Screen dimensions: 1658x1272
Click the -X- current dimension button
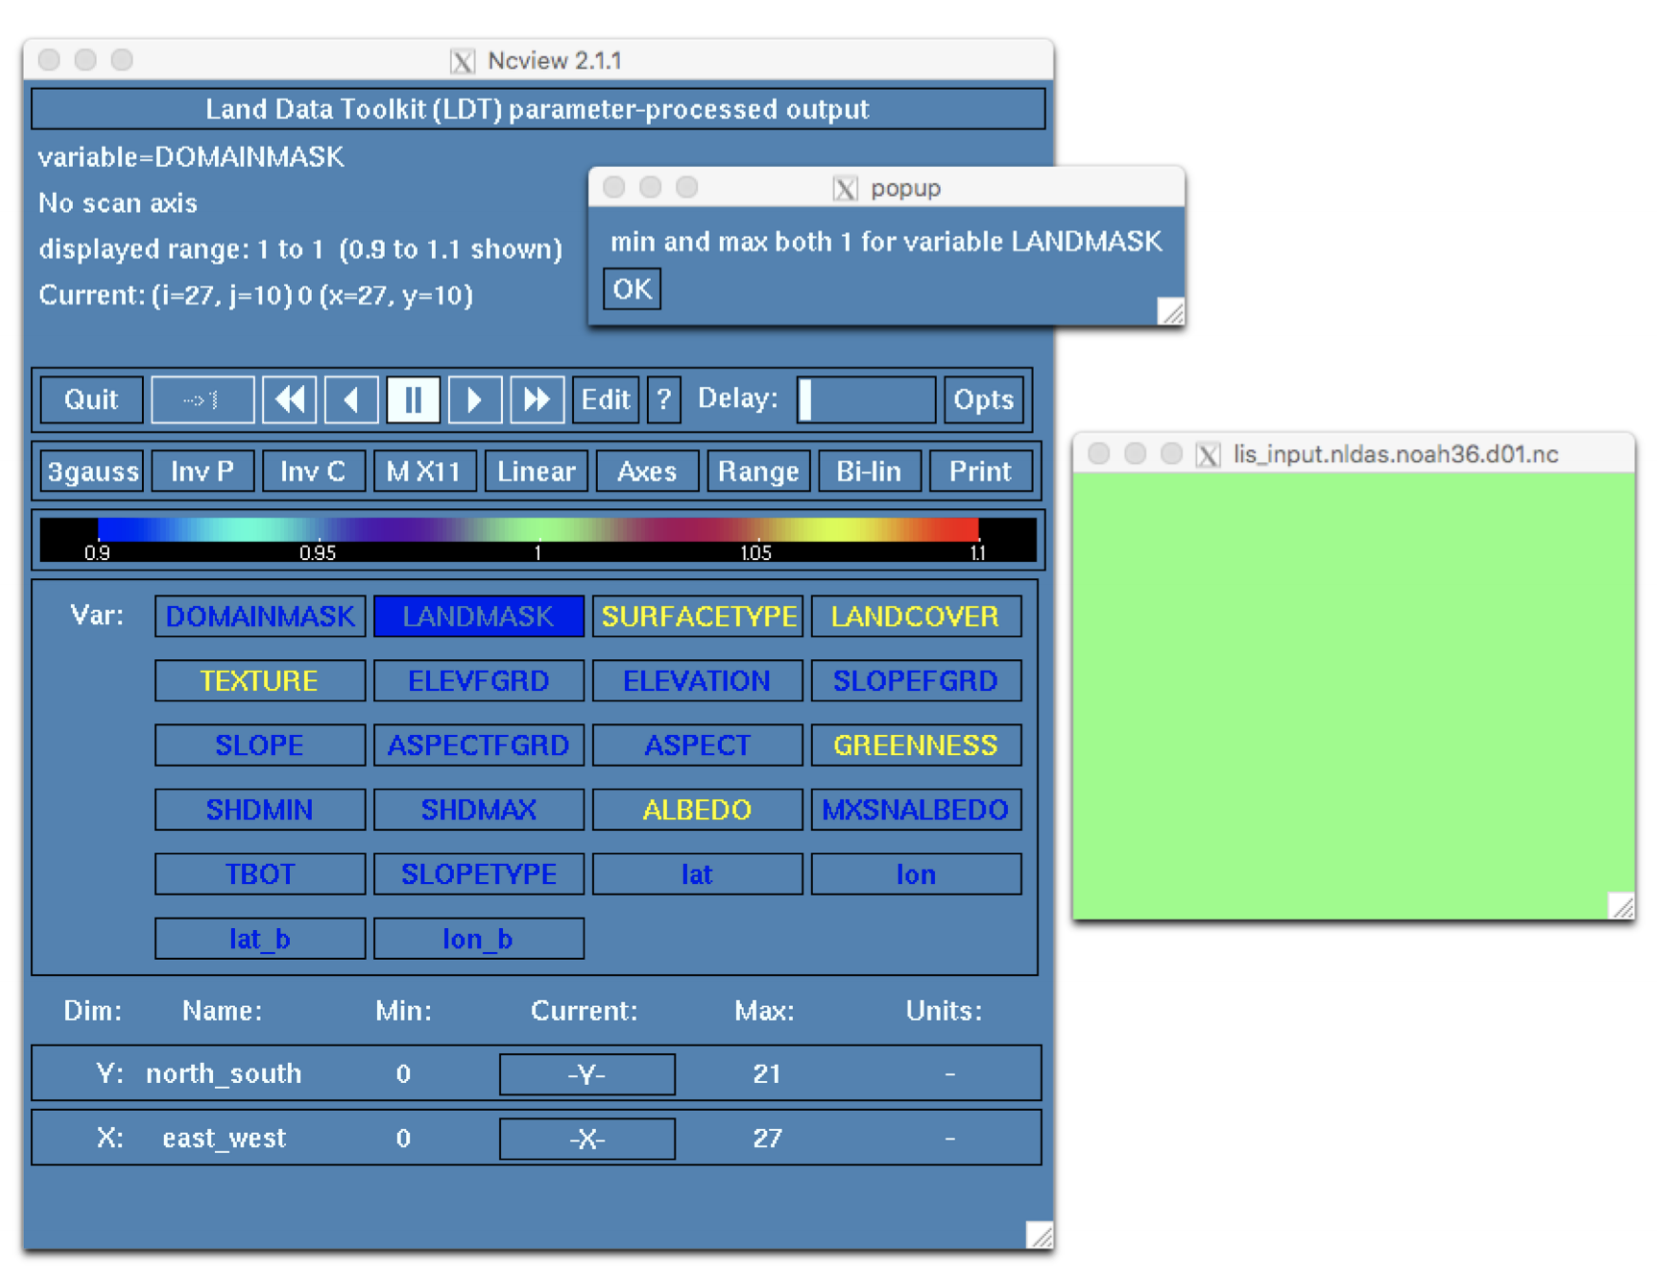click(x=587, y=1139)
